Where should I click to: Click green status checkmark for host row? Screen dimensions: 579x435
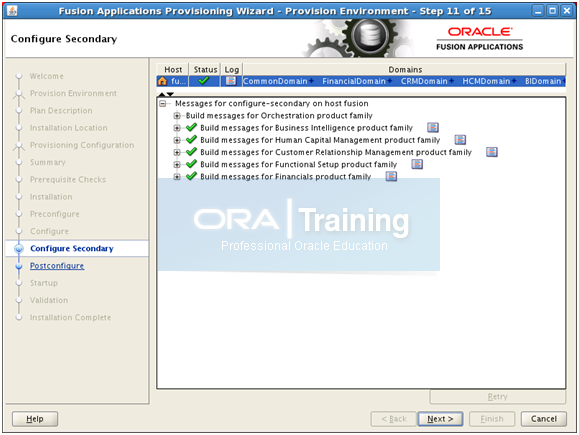(x=203, y=81)
